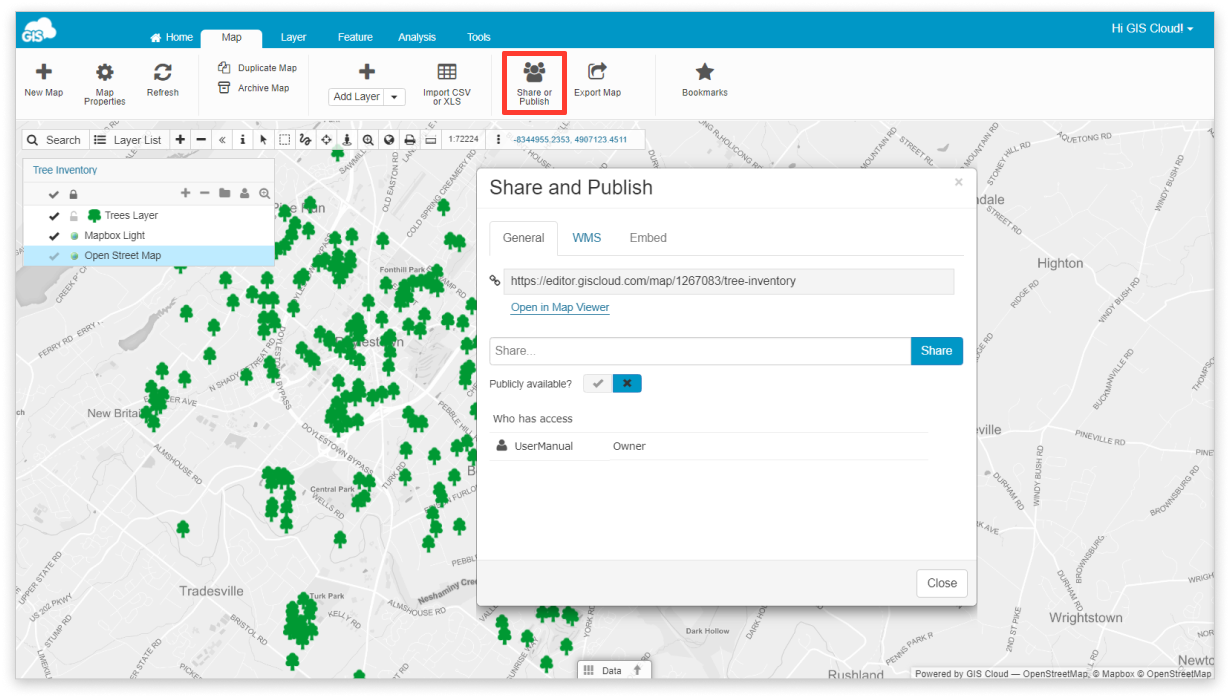Click the scale bar icon
The height and width of the screenshot is (699, 1230).
(431, 140)
